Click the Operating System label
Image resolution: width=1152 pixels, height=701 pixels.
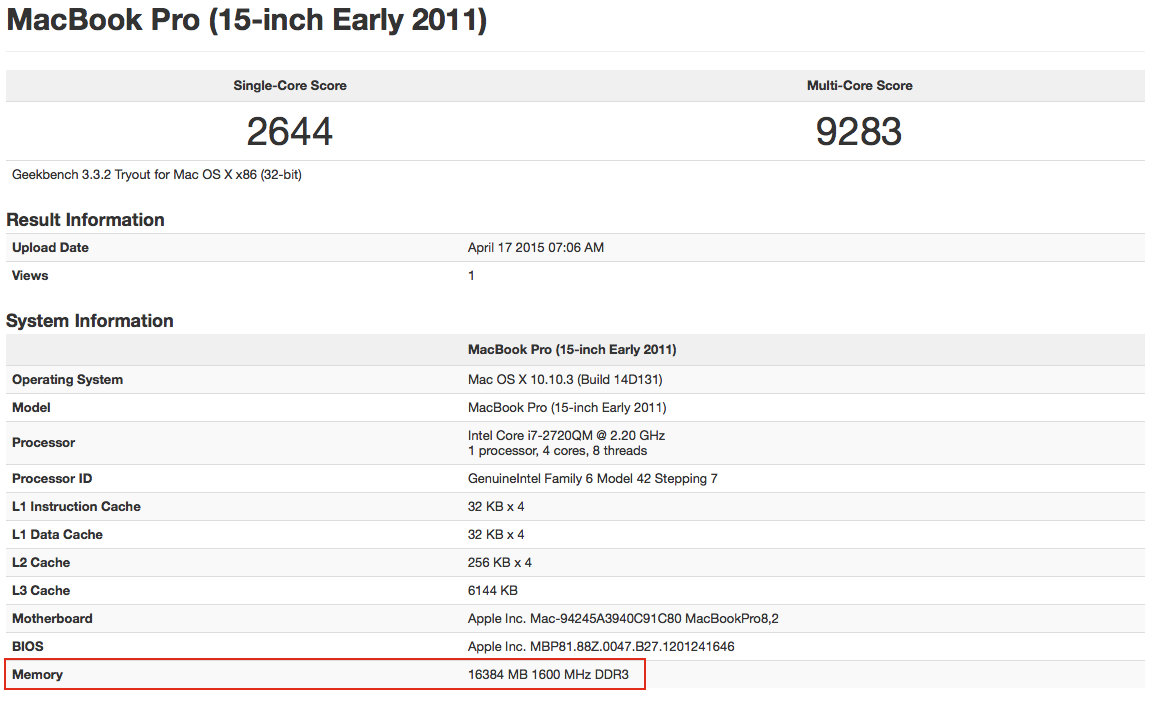(68, 380)
